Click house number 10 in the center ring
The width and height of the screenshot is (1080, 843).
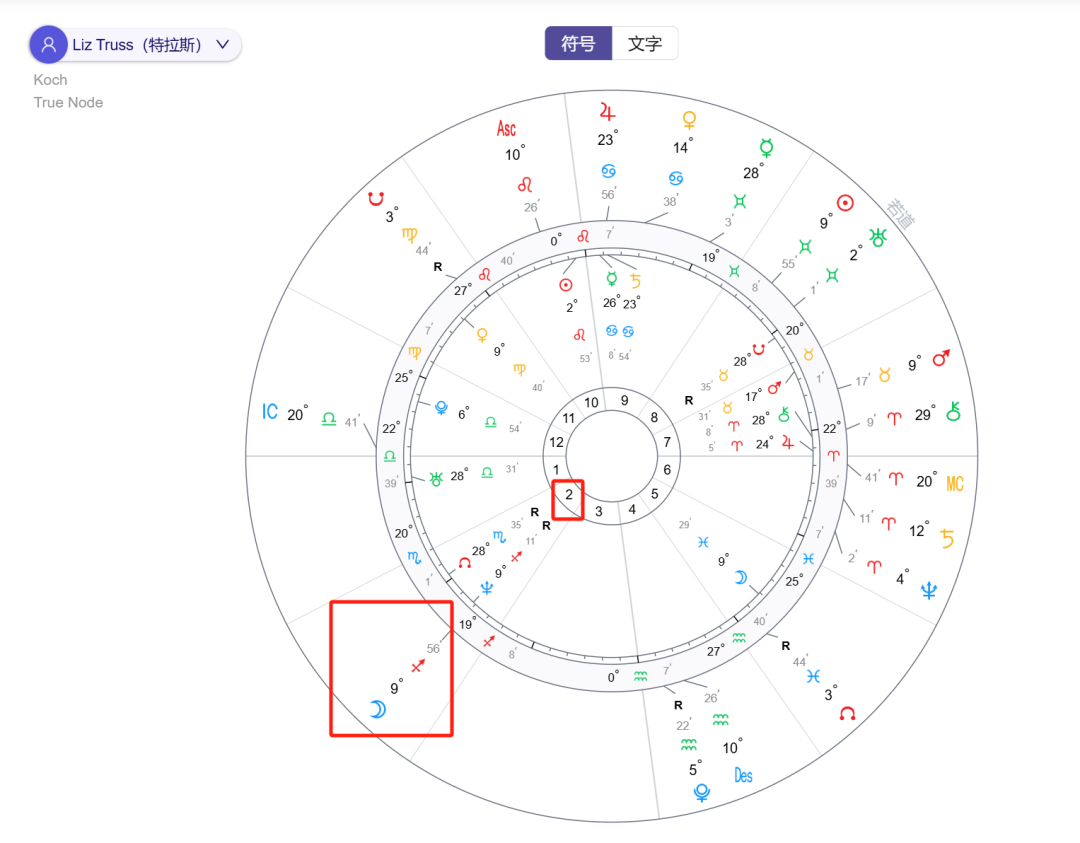point(591,403)
